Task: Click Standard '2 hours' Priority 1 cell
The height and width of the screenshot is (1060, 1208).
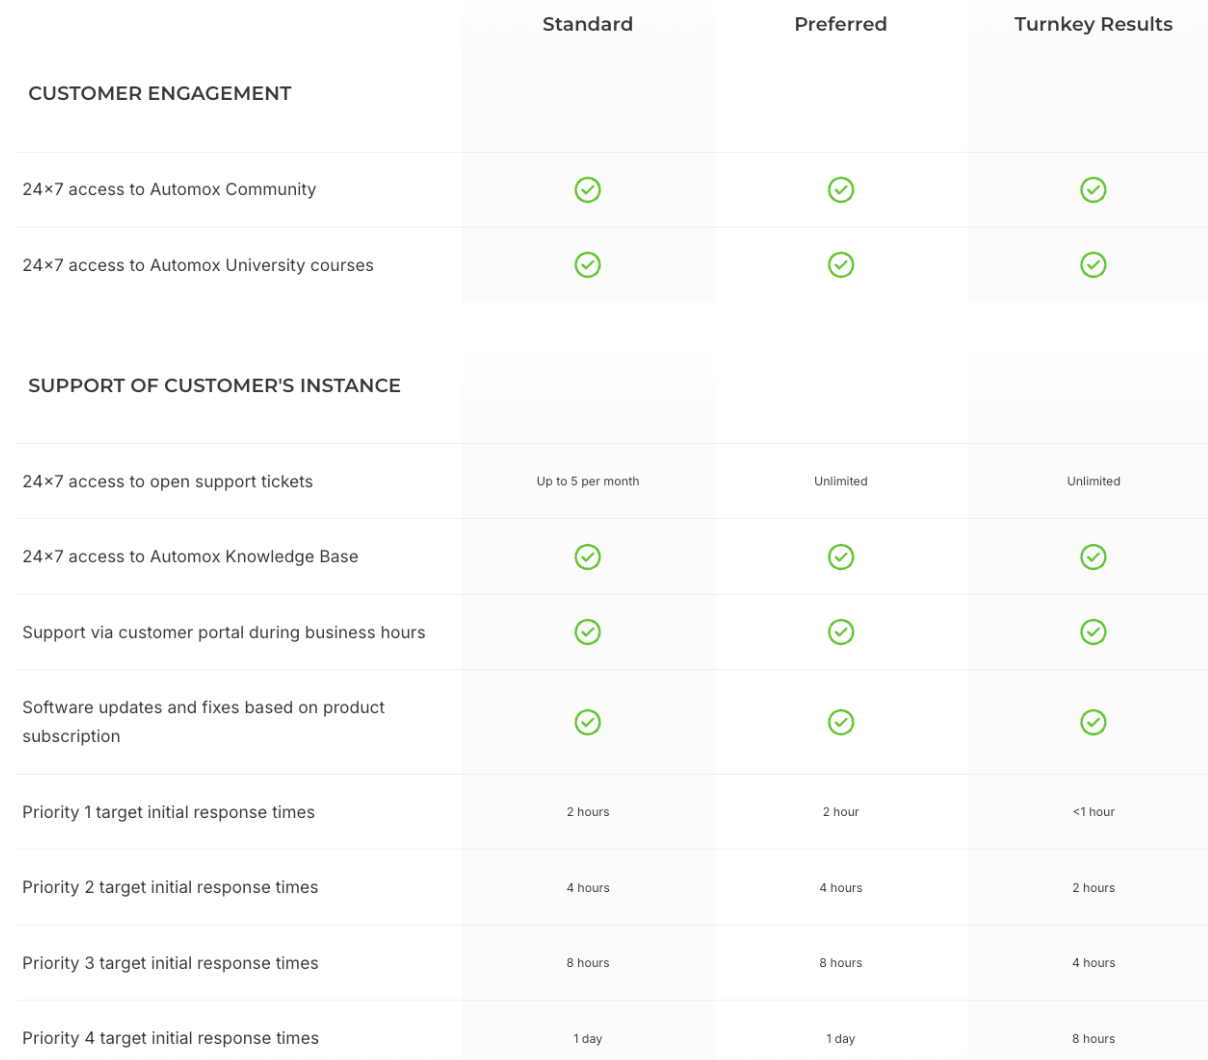Action: point(588,812)
